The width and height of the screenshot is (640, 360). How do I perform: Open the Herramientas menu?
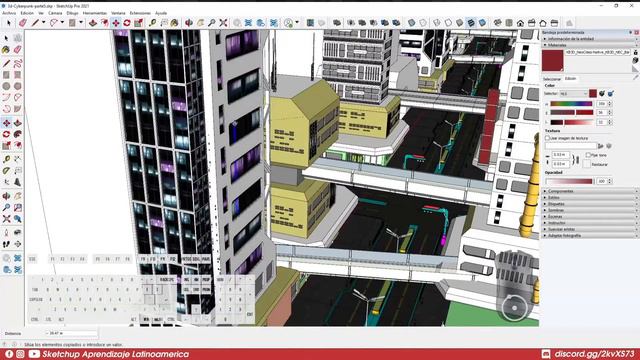click(95, 13)
